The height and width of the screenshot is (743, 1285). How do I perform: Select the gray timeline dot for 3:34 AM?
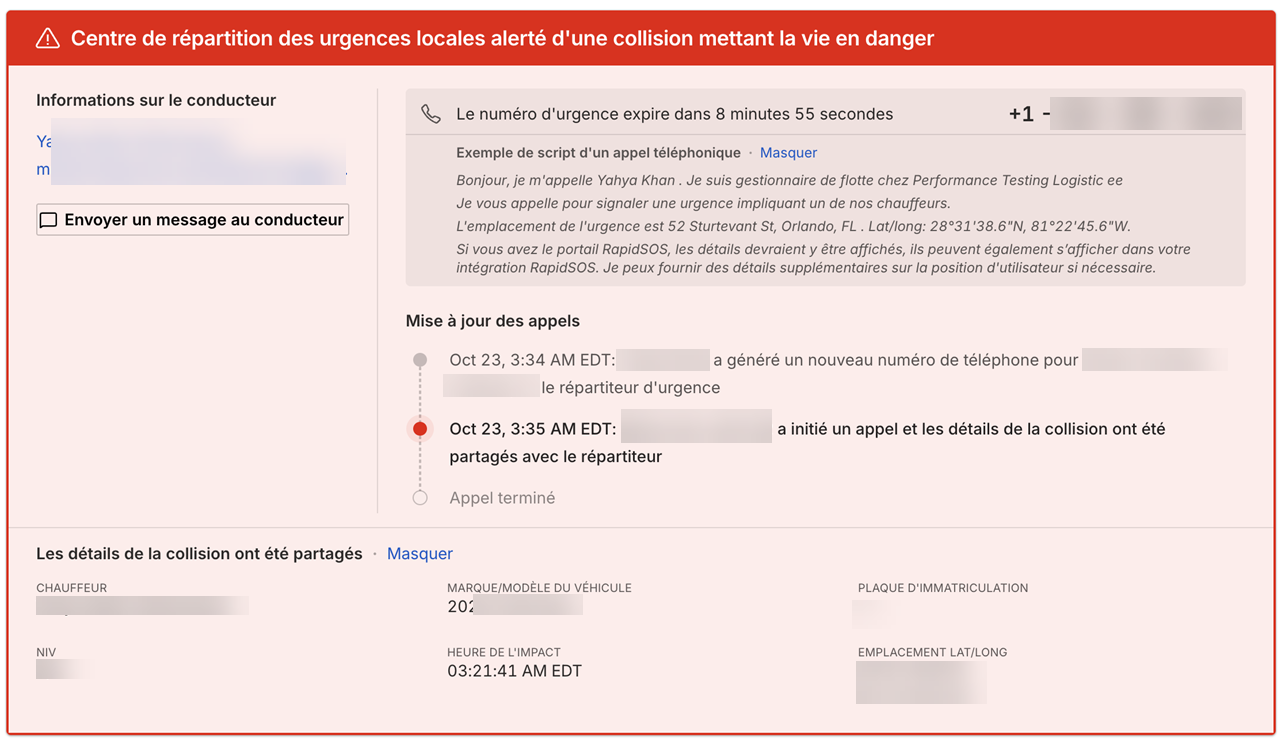pyautogui.click(x=420, y=360)
